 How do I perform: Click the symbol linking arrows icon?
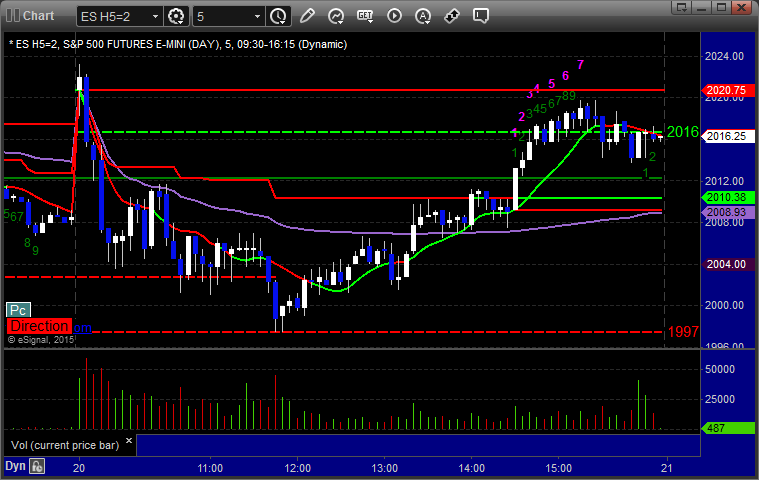pyautogui.click(x=452, y=16)
